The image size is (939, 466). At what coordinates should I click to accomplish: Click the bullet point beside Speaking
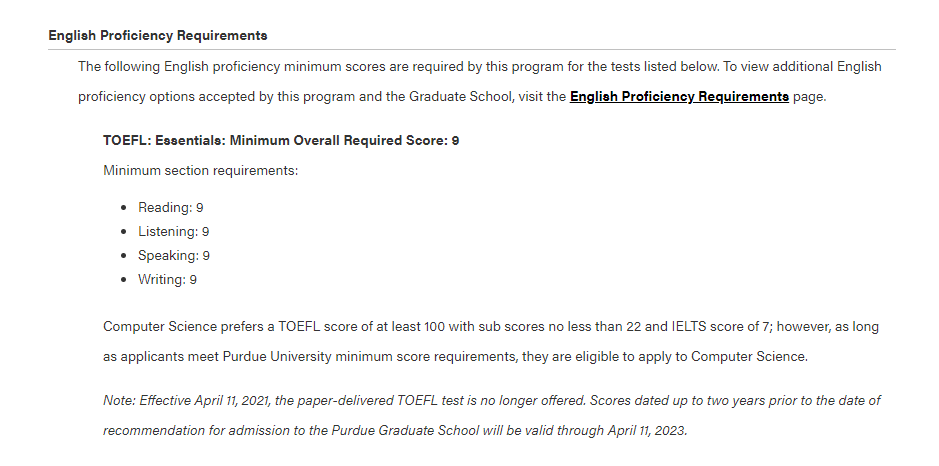(123, 256)
